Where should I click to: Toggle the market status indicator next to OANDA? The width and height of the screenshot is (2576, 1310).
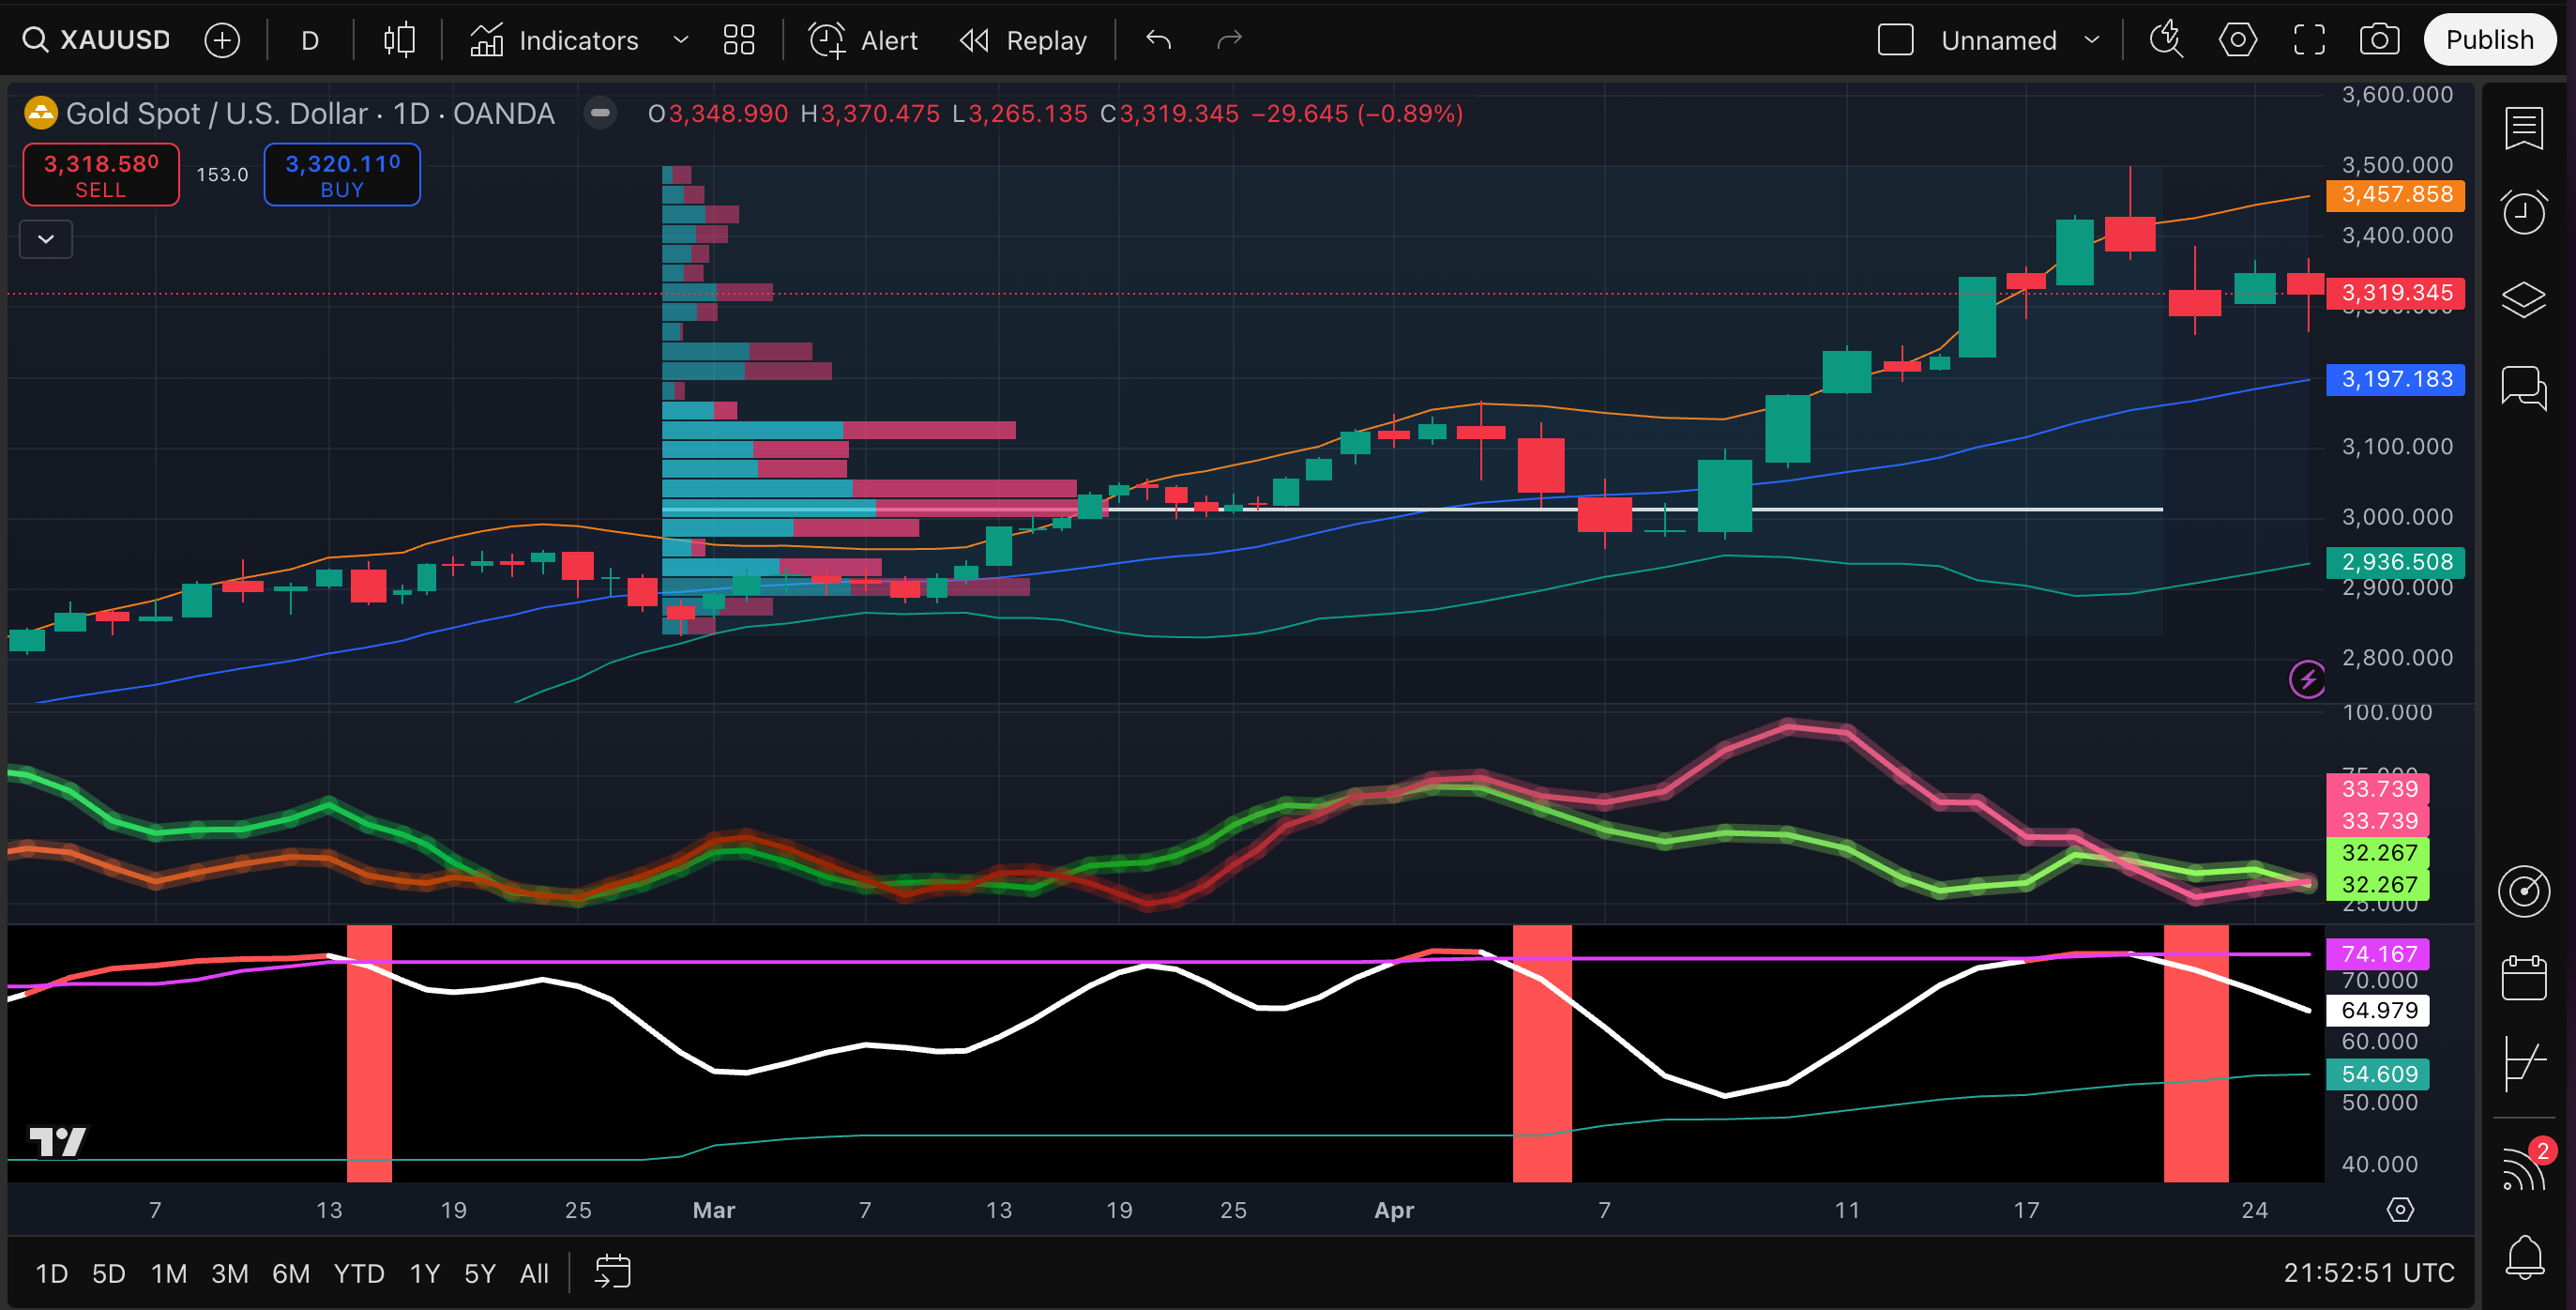pos(600,113)
